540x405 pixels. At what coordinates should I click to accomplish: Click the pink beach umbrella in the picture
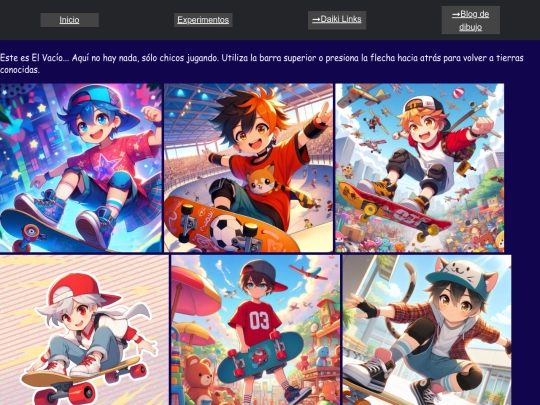point(195,291)
